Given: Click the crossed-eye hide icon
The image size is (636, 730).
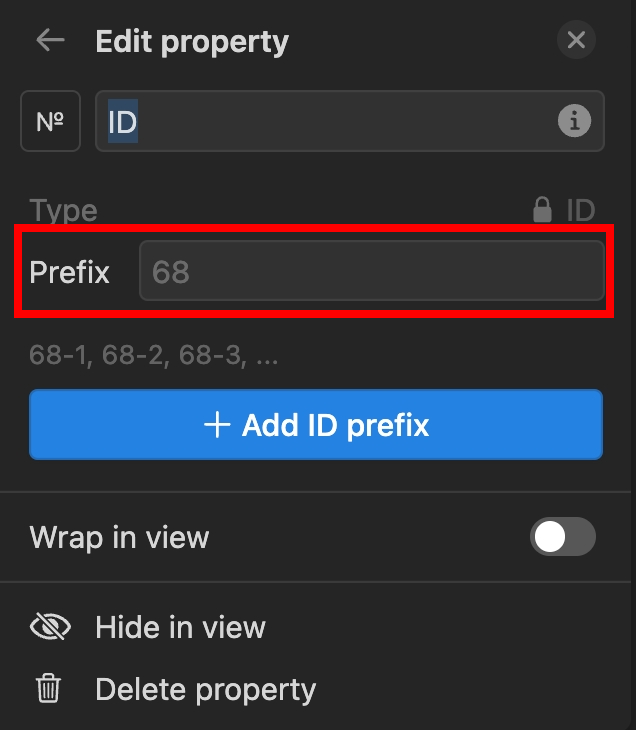Looking at the screenshot, I should pos(50,627).
